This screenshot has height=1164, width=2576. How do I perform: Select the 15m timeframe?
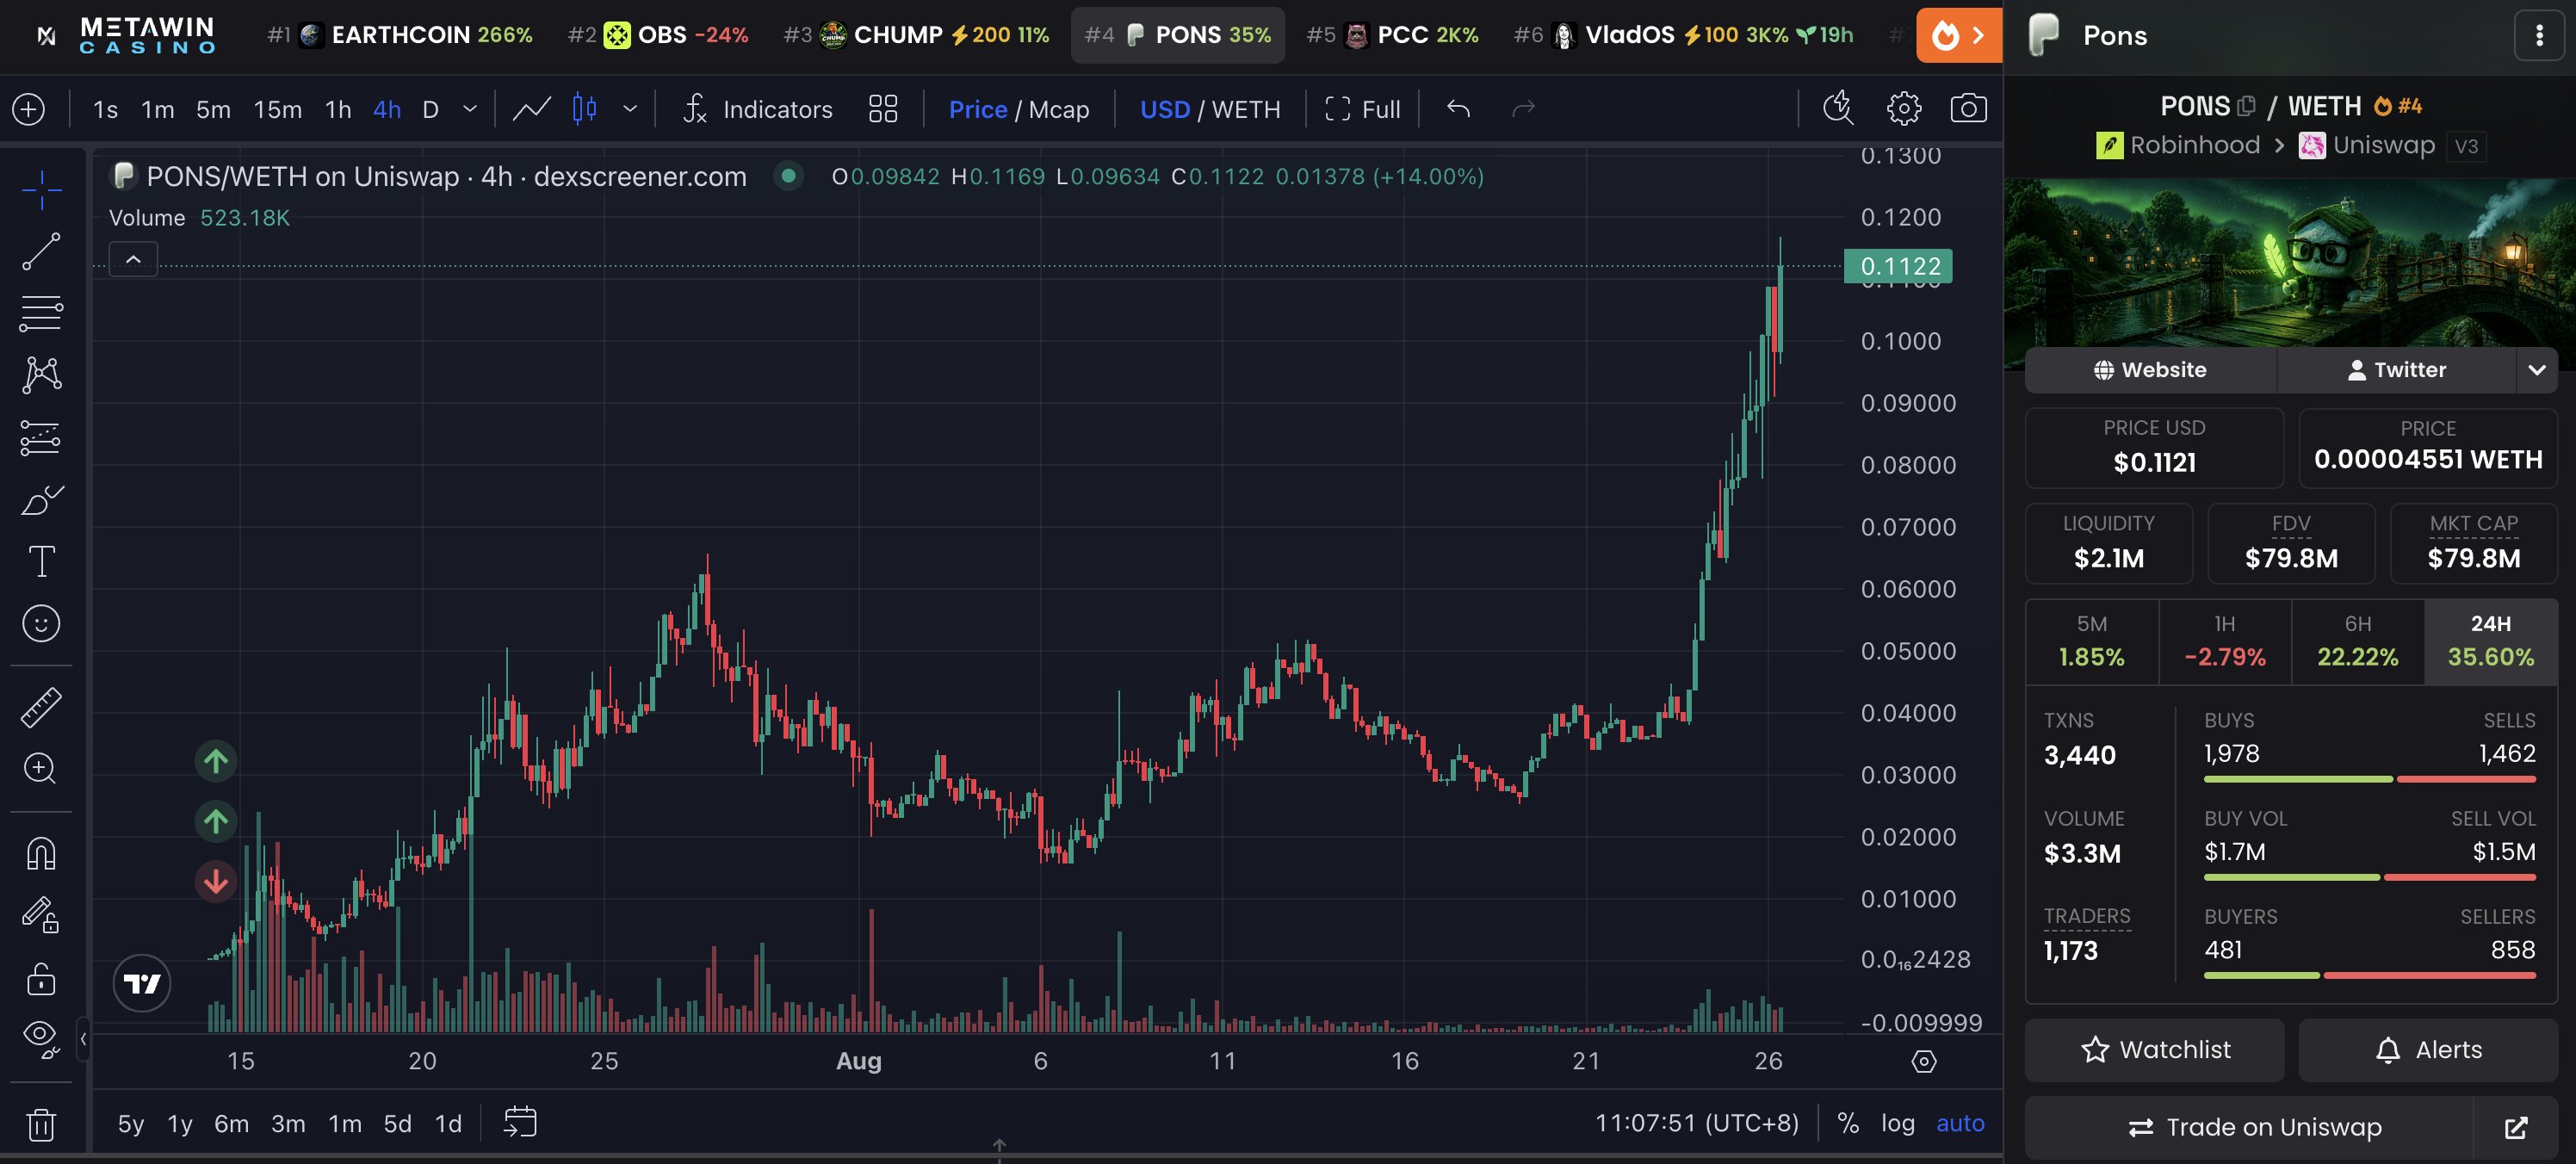point(277,109)
